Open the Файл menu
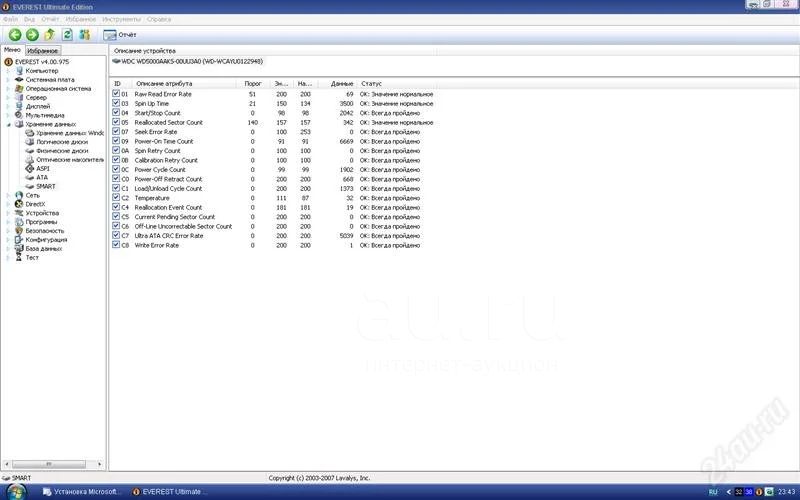The height and width of the screenshot is (500, 800). click(x=10, y=19)
